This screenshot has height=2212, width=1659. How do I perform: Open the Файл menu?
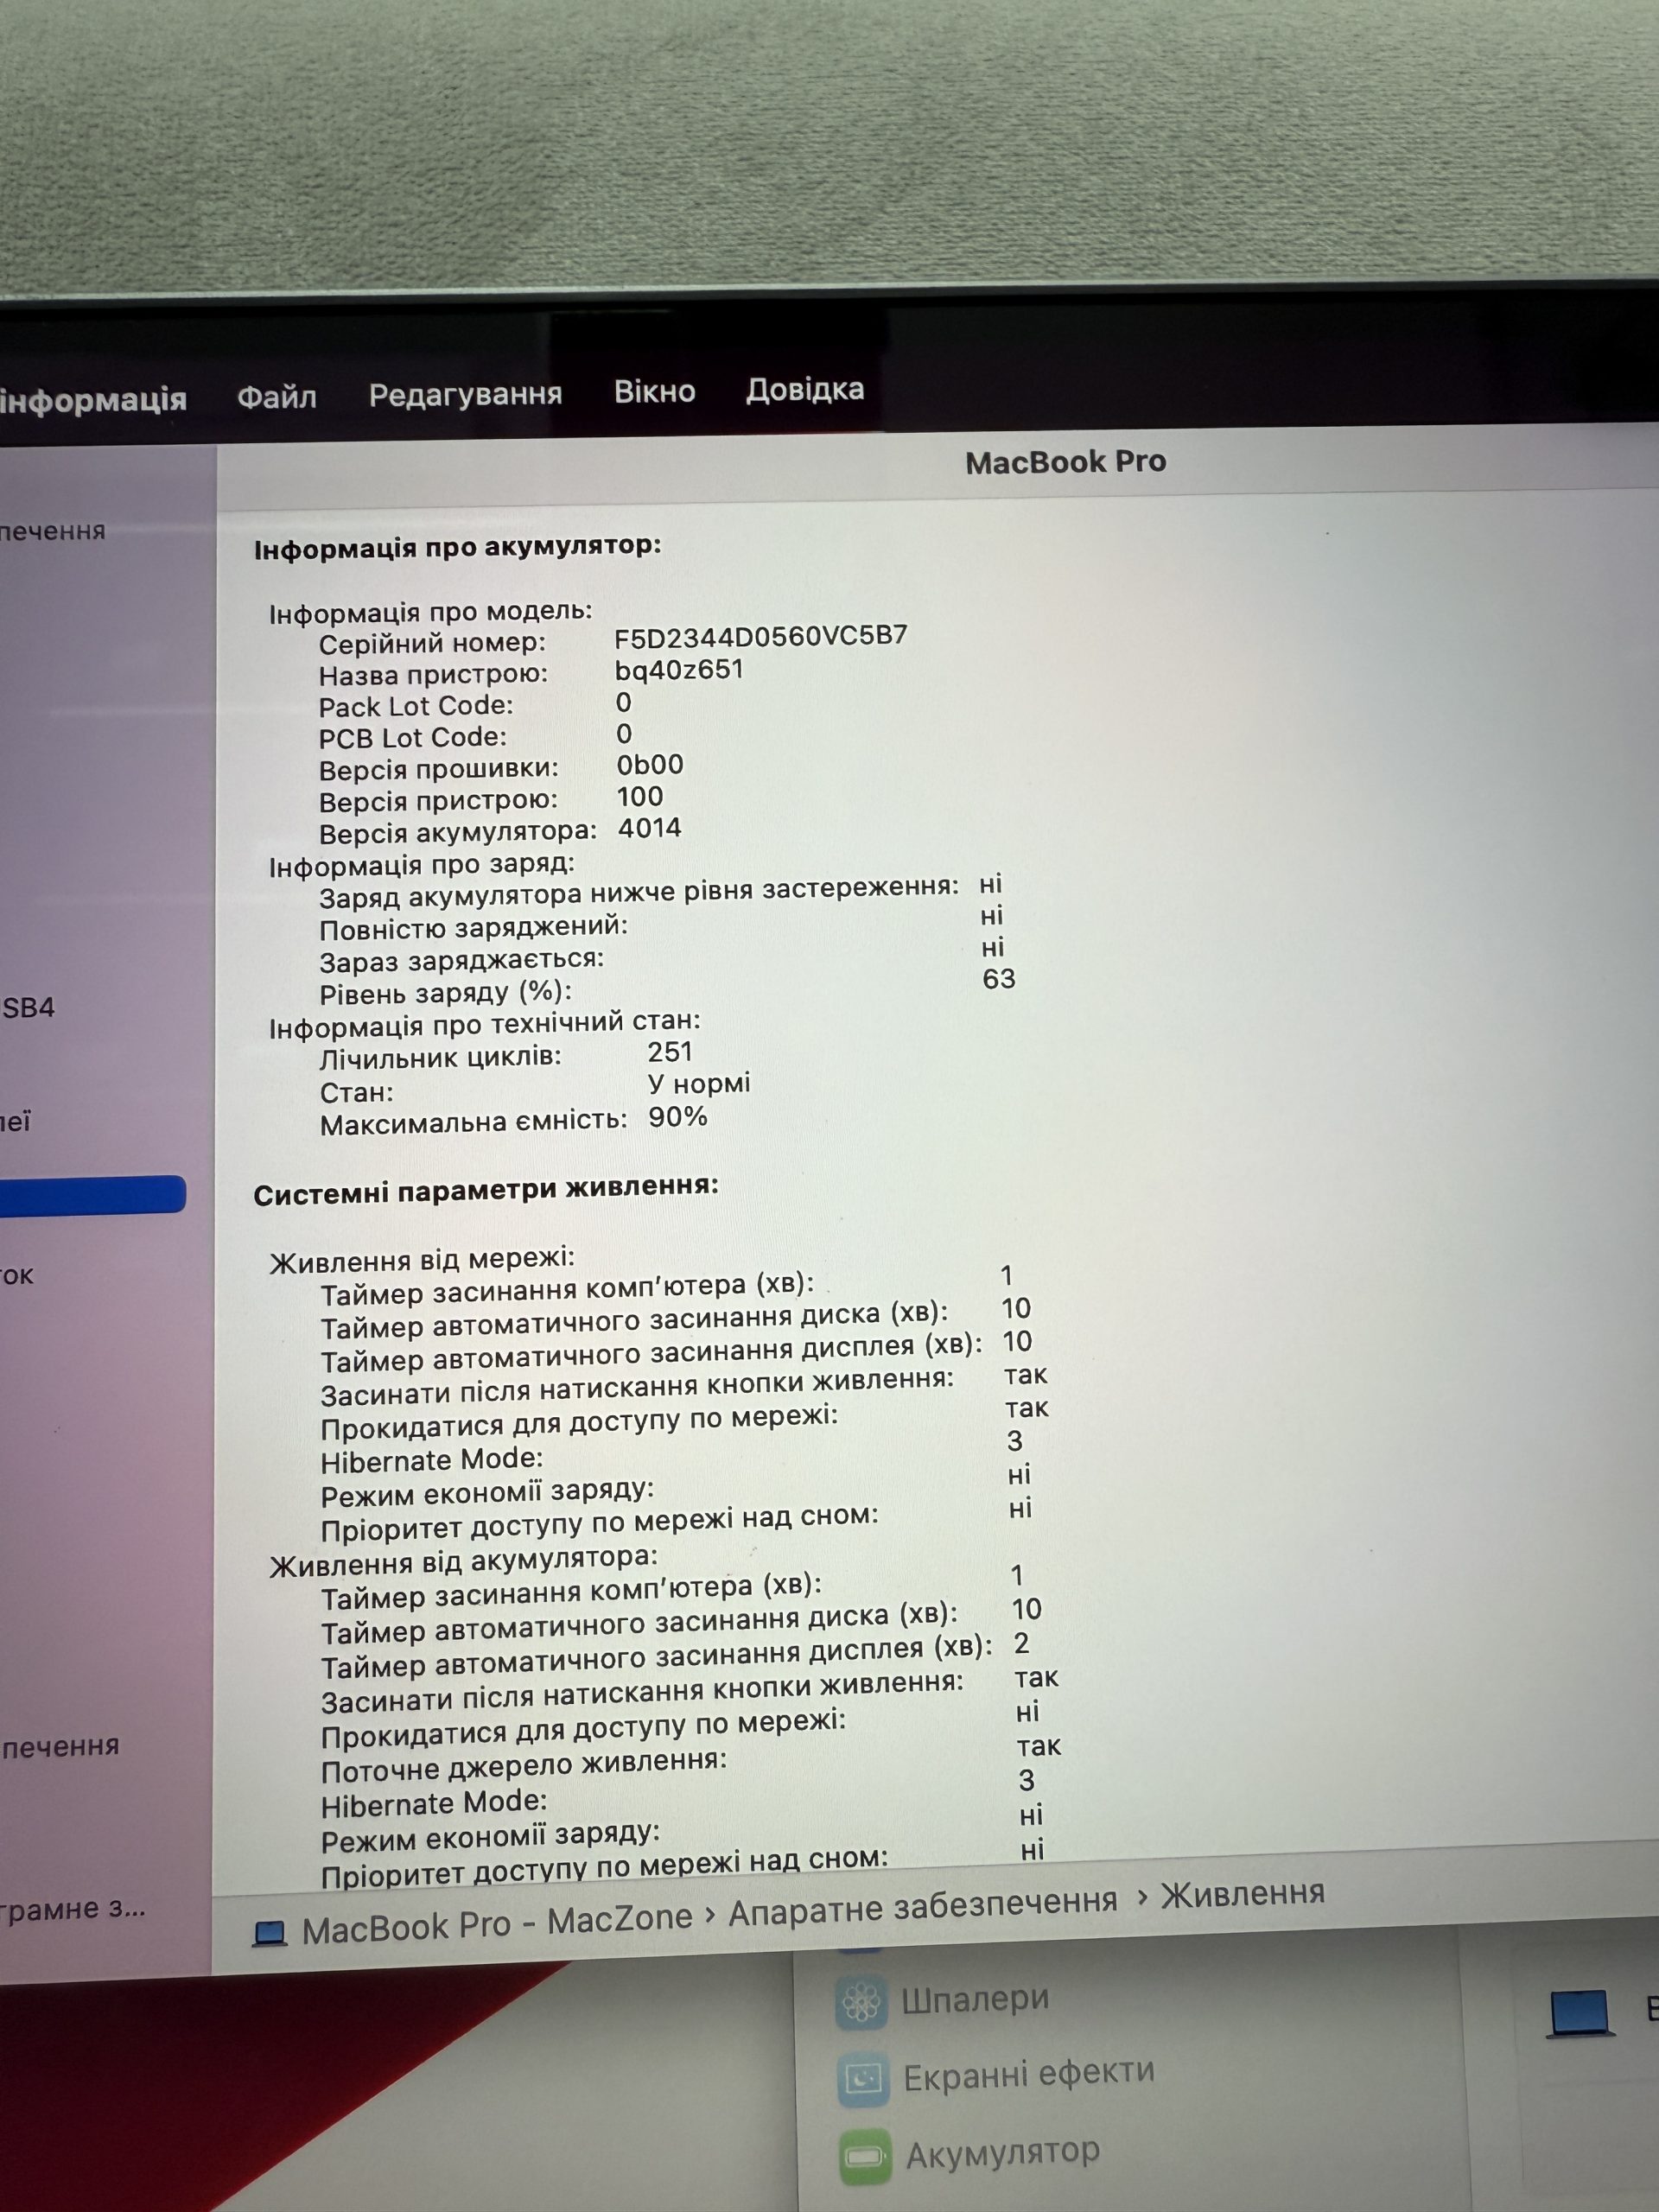point(277,397)
